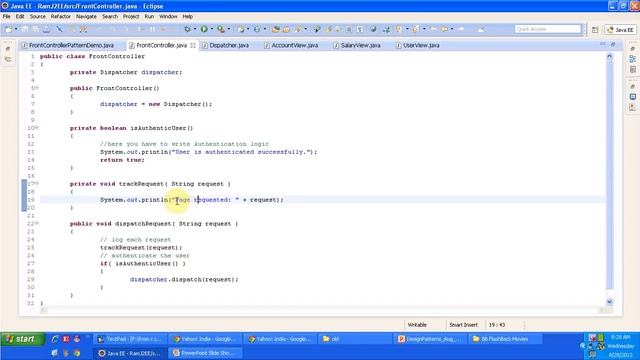Image resolution: width=640 pixels, height=360 pixels.
Task: Open the Windows Start button
Action: 22,339
